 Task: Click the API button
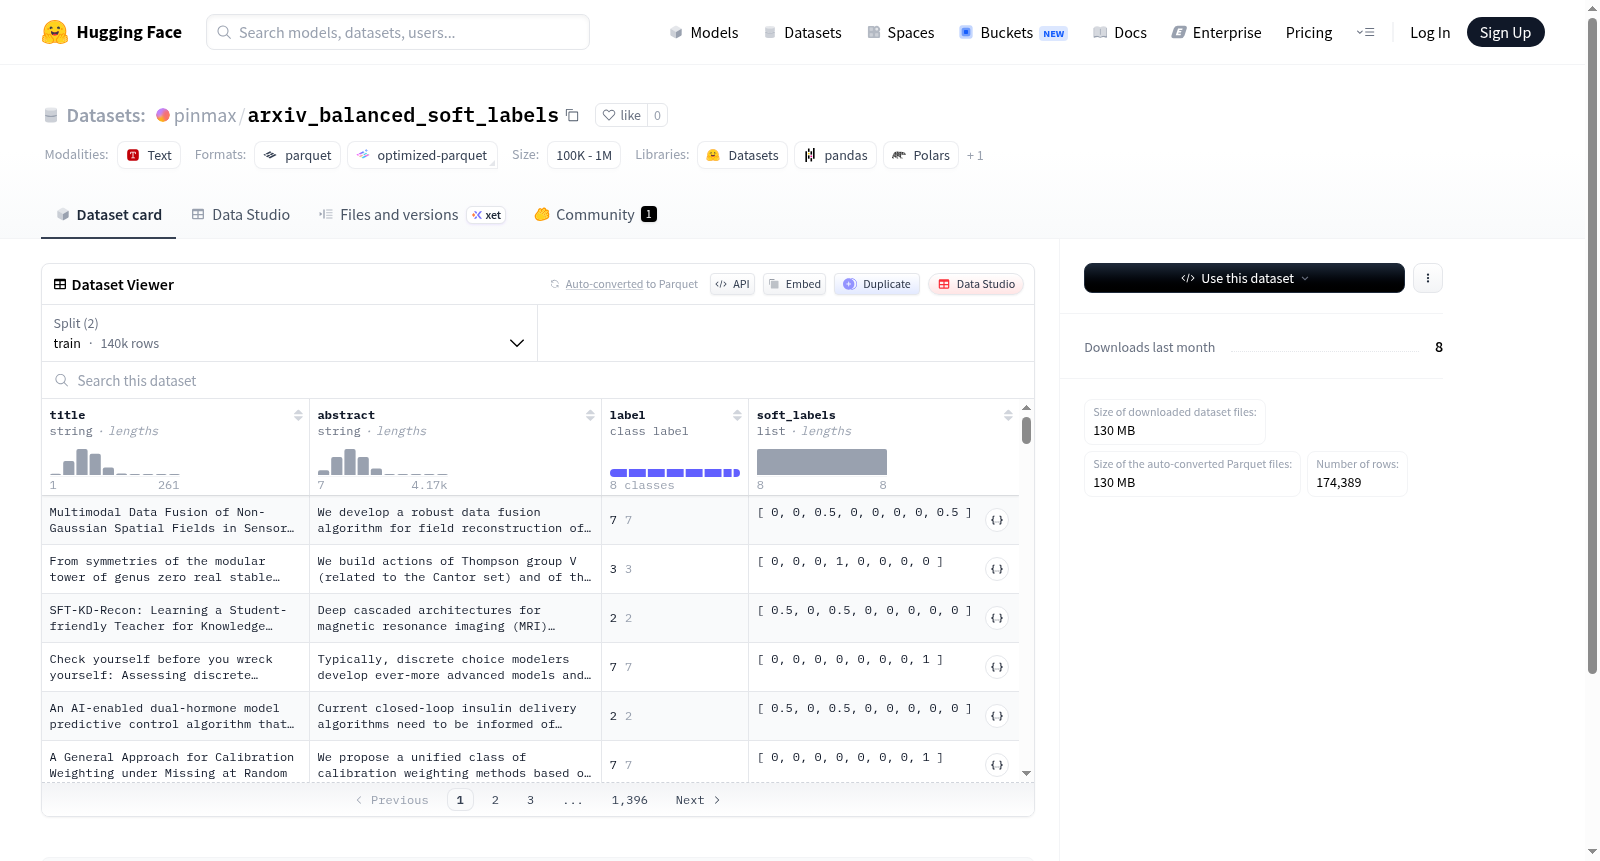[732, 284]
